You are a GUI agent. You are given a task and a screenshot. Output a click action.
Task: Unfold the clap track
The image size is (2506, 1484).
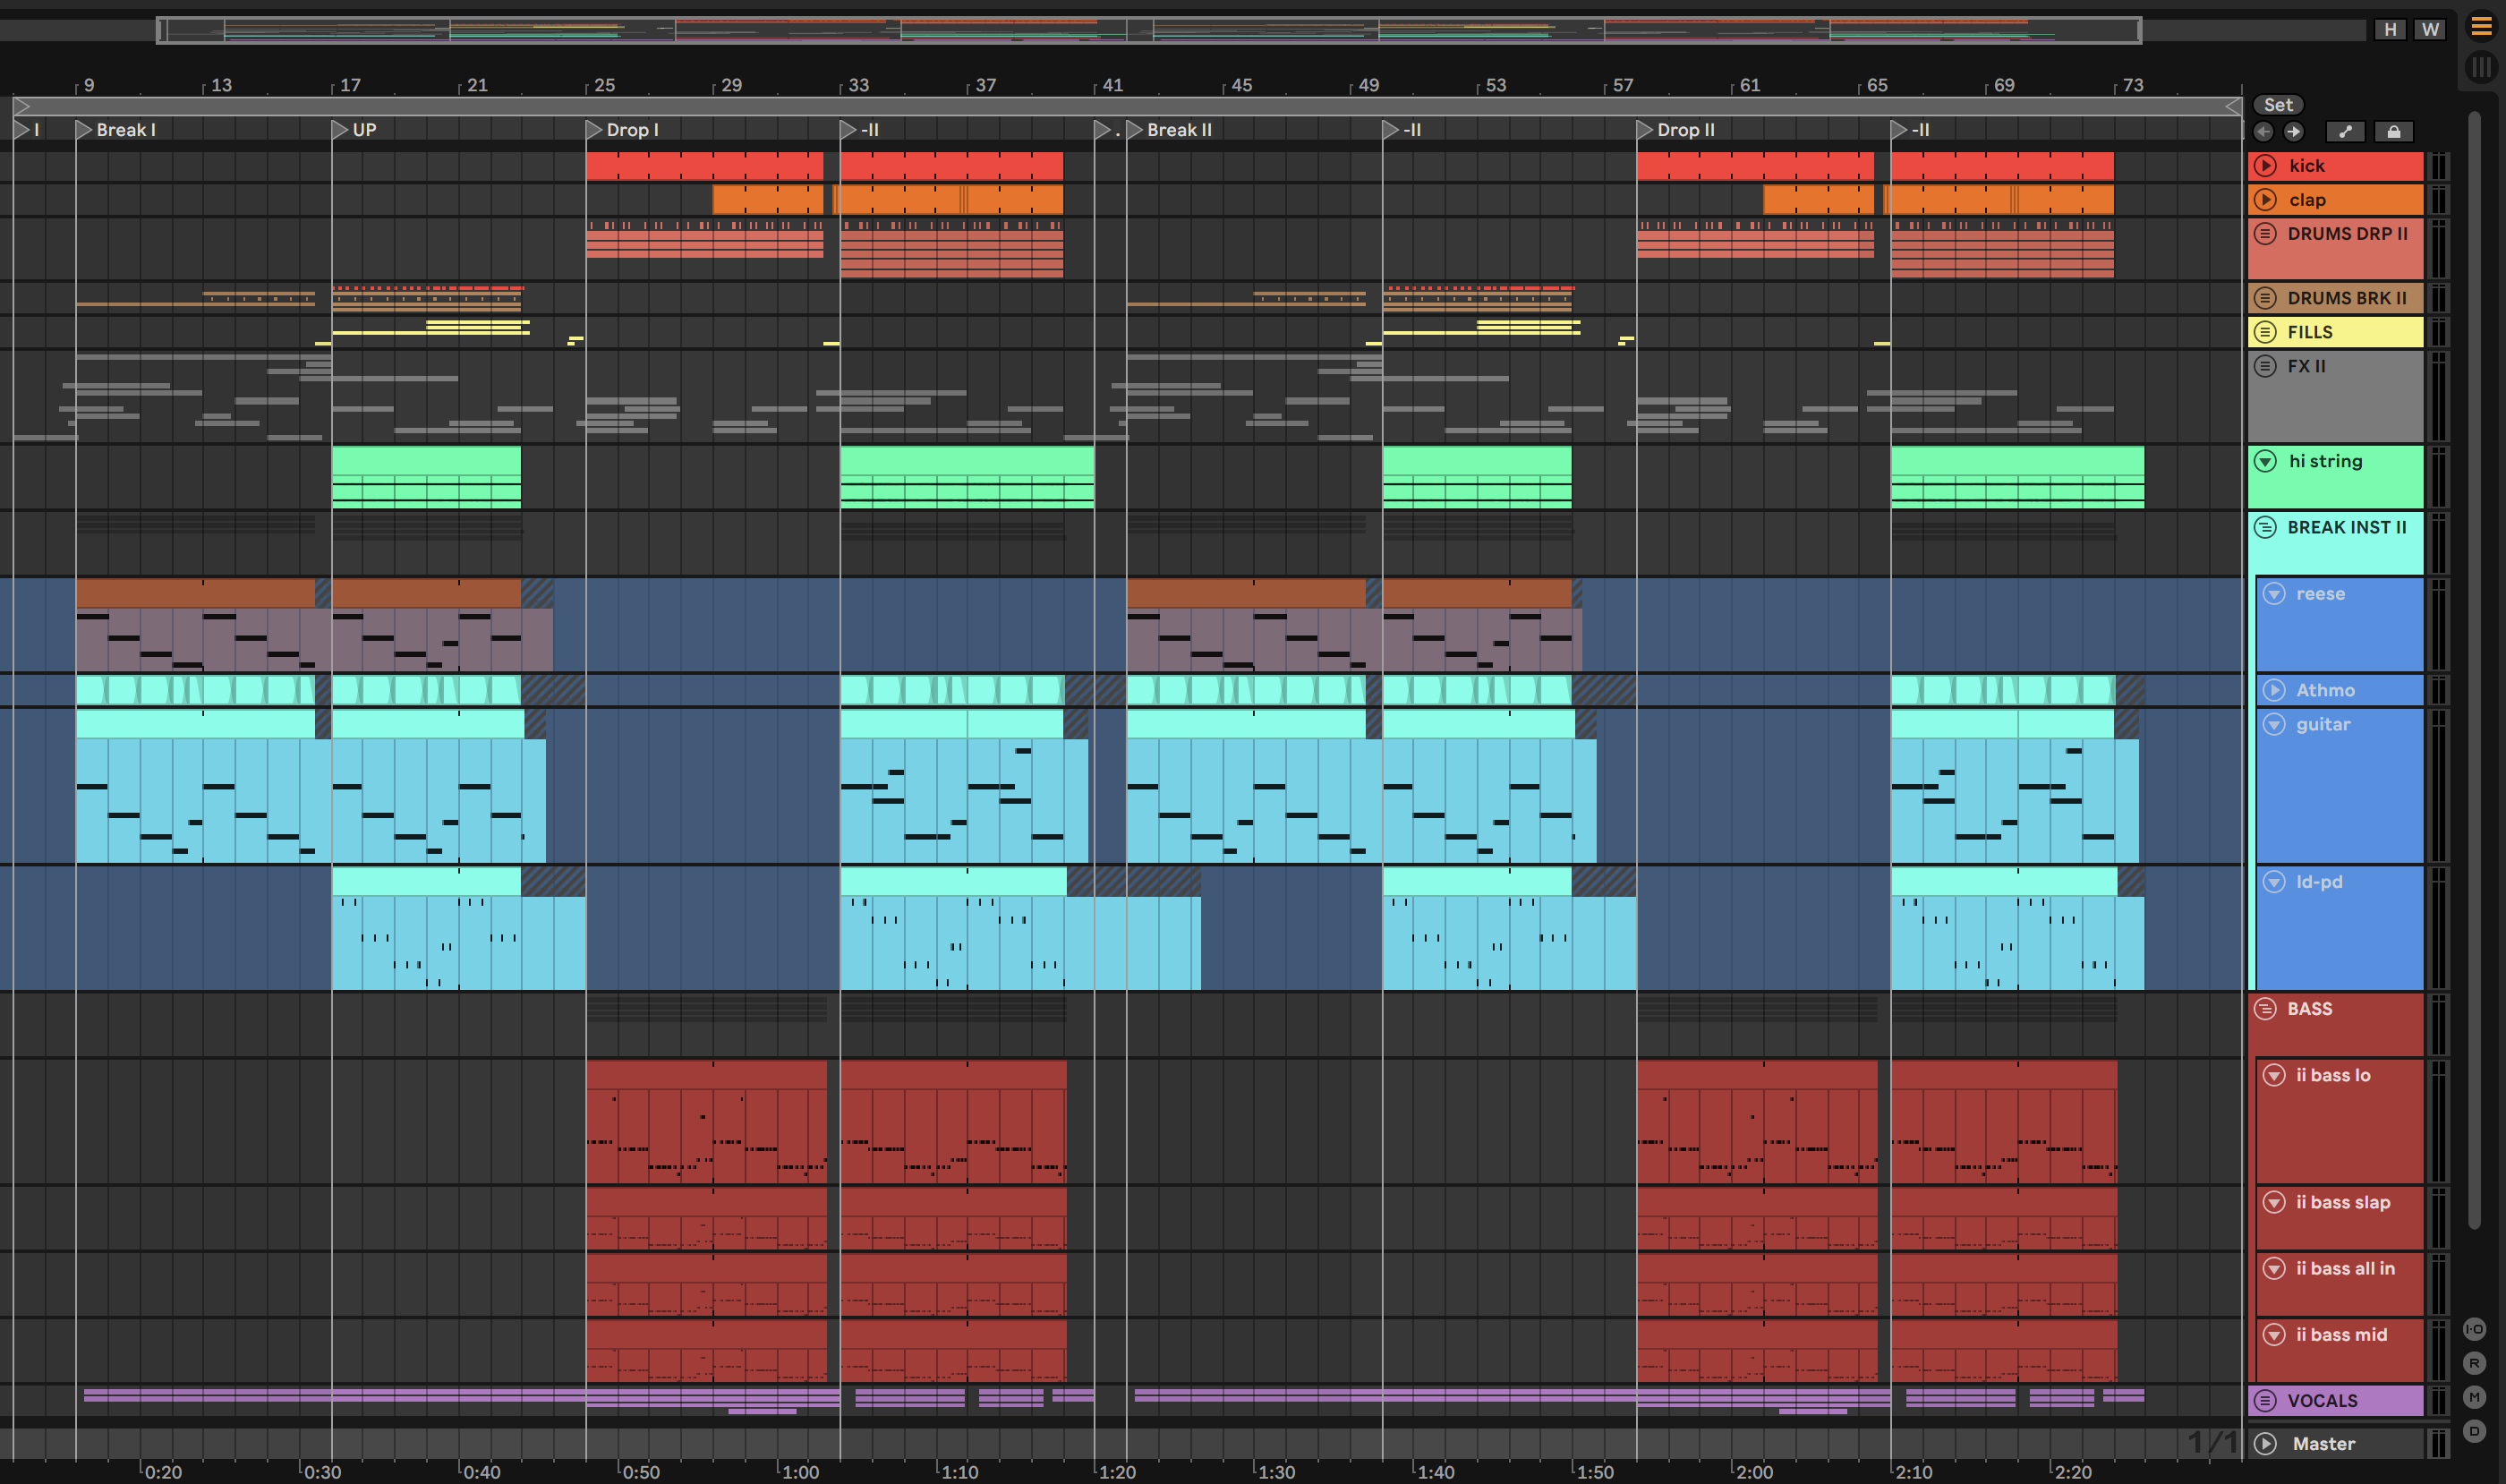pyautogui.click(x=2266, y=200)
